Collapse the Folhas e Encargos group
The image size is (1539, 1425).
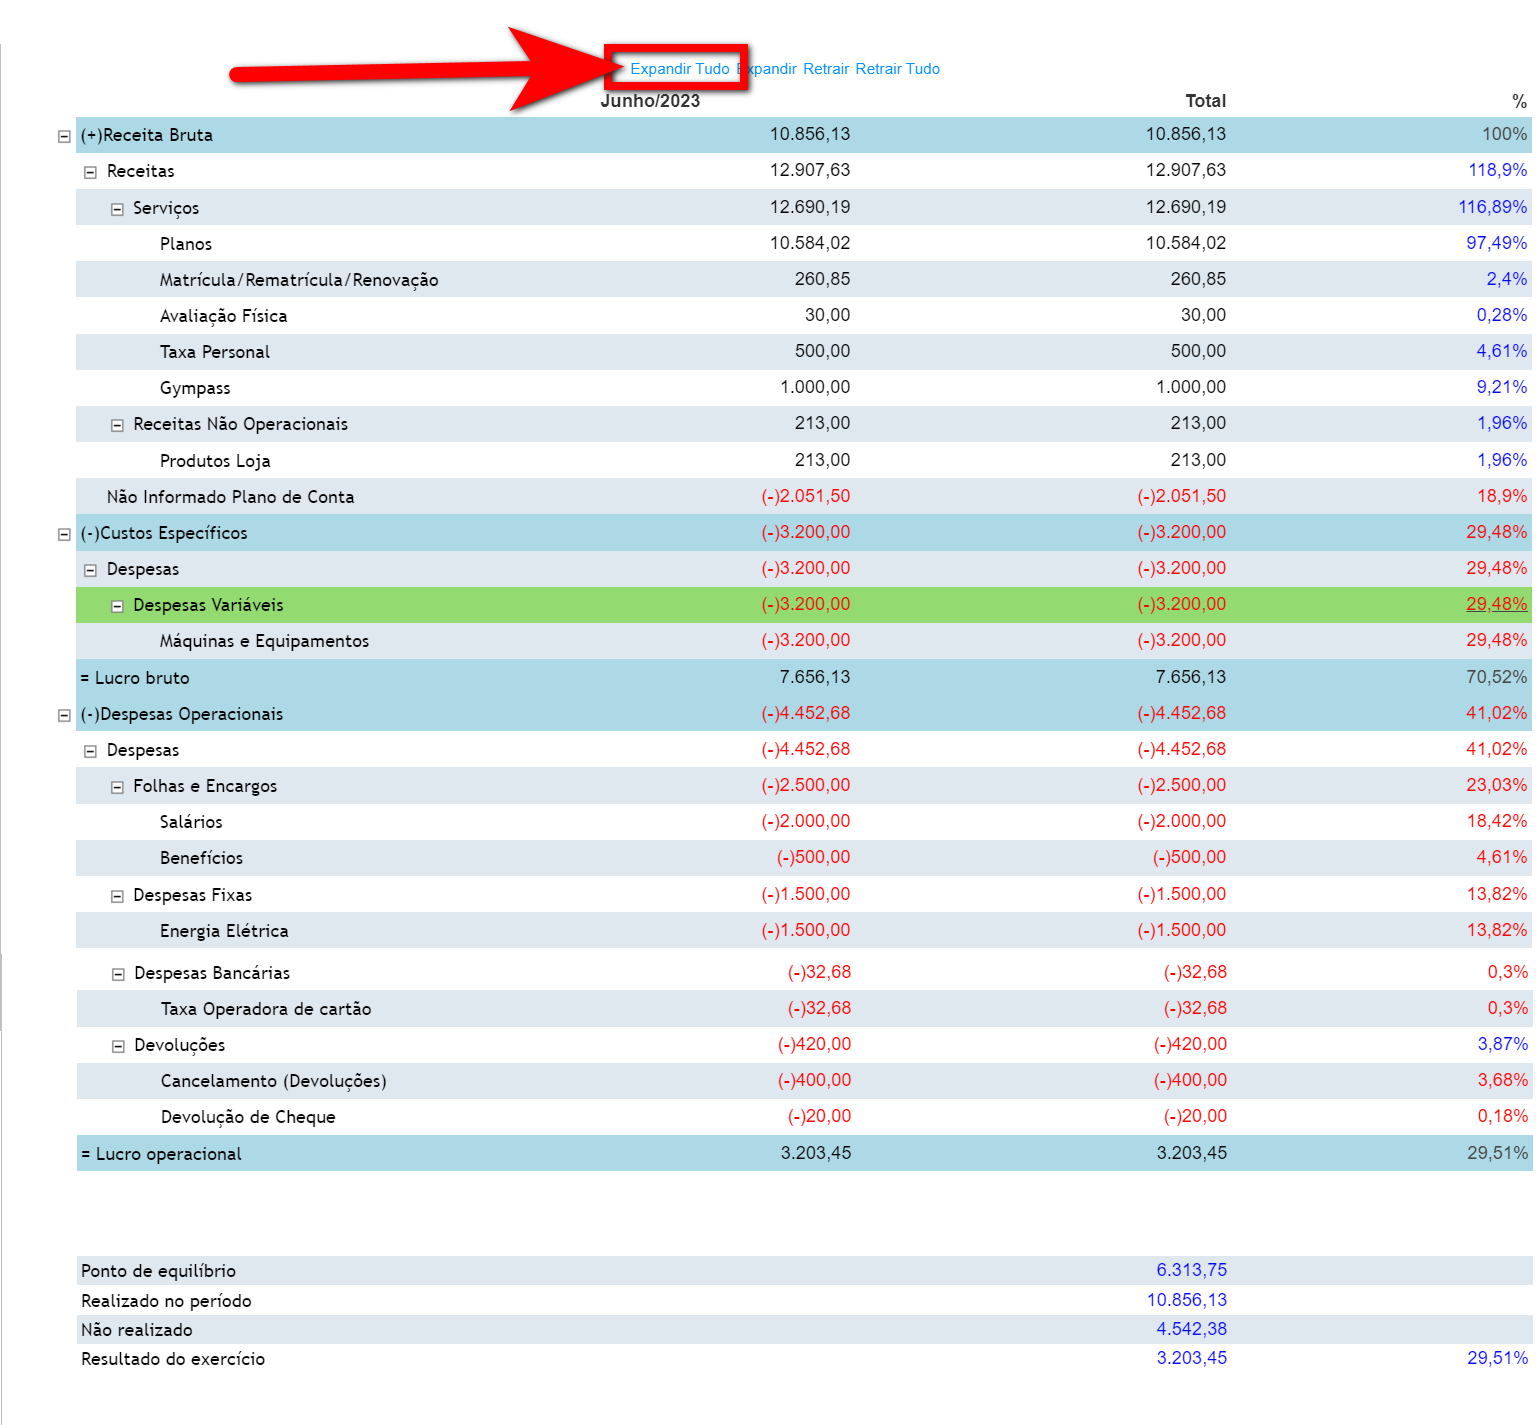coord(117,787)
